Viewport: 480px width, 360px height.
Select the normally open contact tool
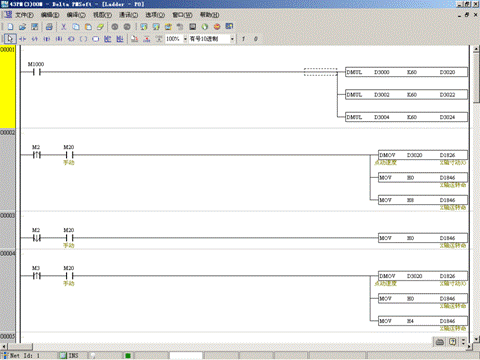point(23,39)
